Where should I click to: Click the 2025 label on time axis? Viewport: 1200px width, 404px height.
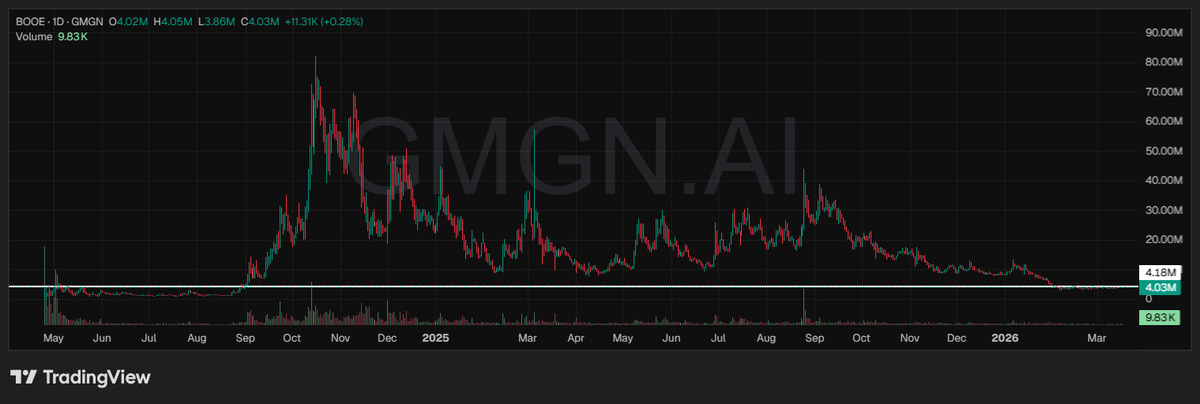pos(436,339)
